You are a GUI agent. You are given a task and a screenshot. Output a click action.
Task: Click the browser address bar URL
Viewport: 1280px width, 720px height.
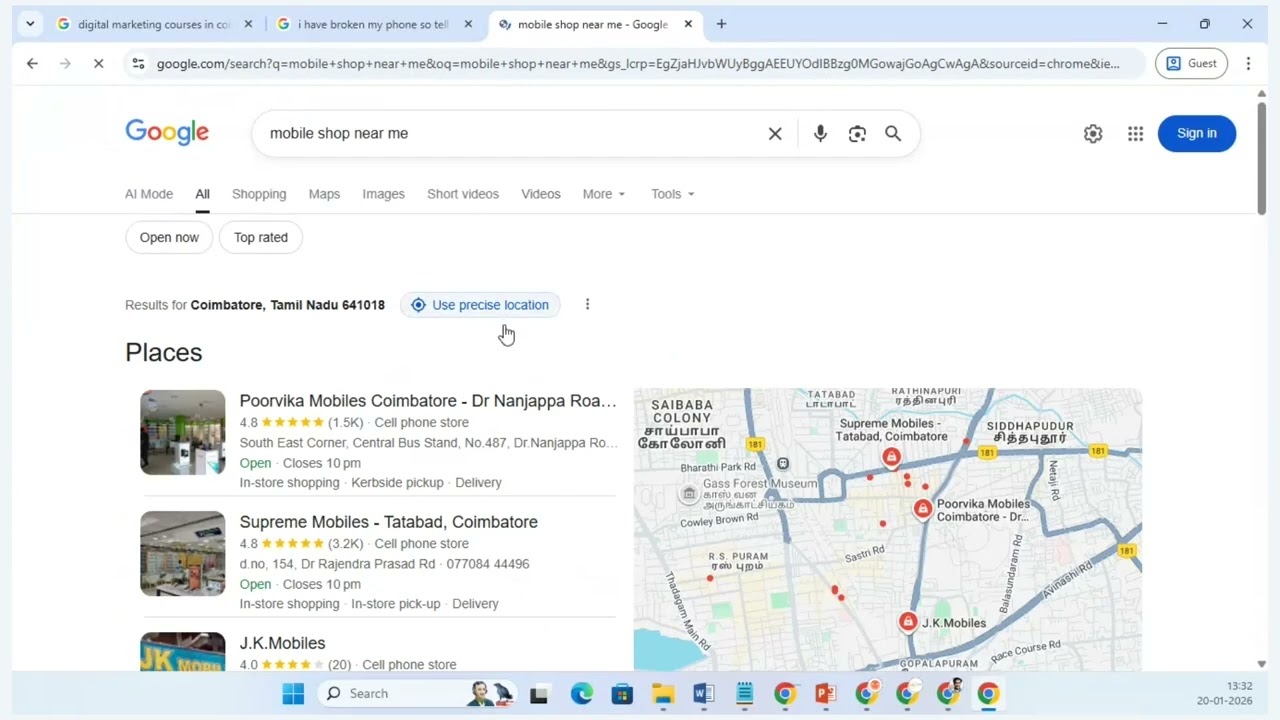click(638, 63)
